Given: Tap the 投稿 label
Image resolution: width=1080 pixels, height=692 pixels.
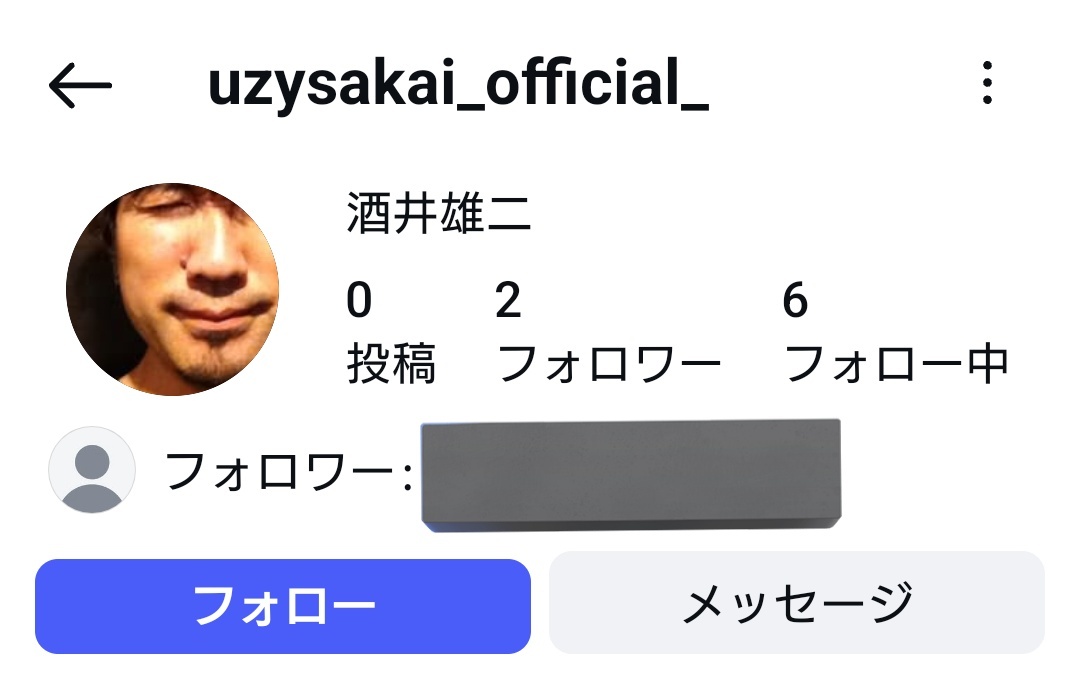Looking at the screenshot, I should click(x=391, y=364).
